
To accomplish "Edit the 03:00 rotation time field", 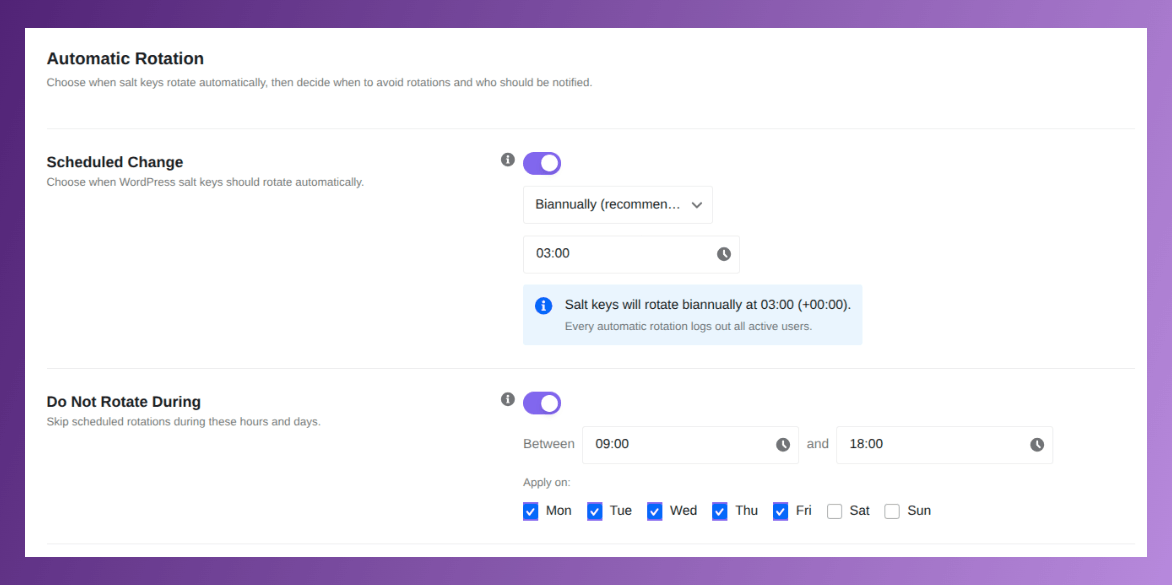I will tap(632, 254).
